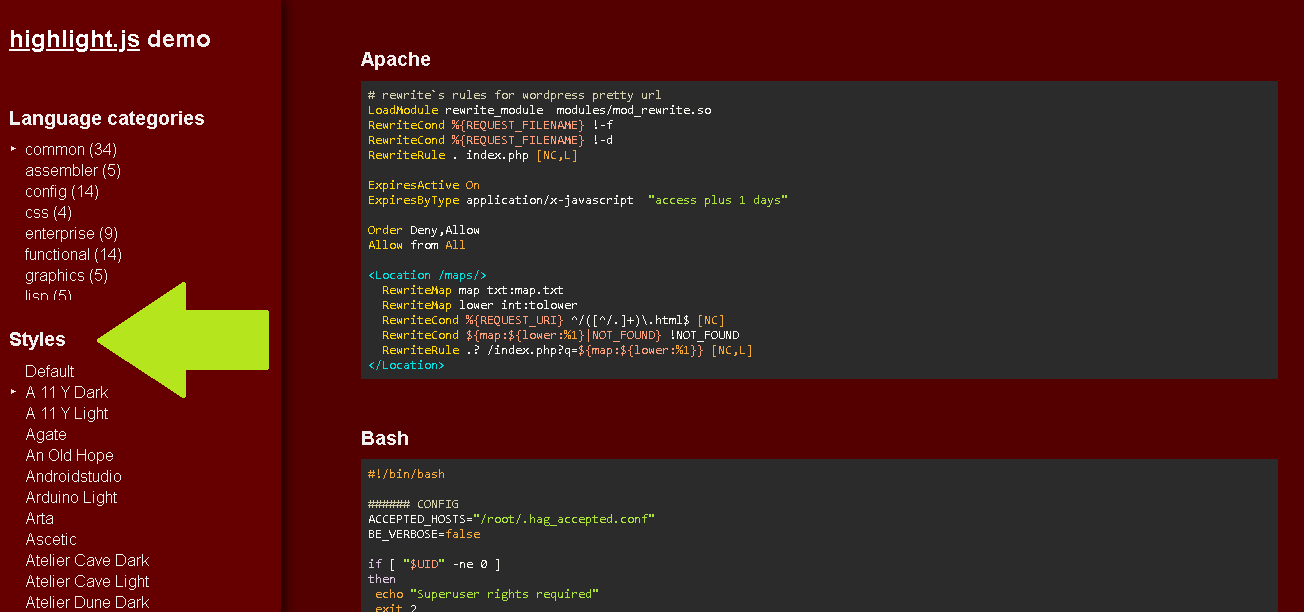
Task: Select the functional (14) language category
Action: [x=73, y=254]
